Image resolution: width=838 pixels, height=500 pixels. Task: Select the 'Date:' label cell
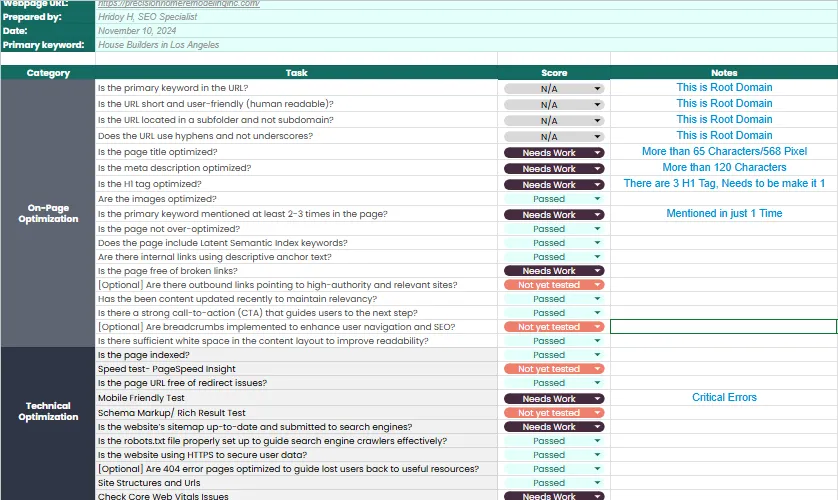(x=48, y=30)
